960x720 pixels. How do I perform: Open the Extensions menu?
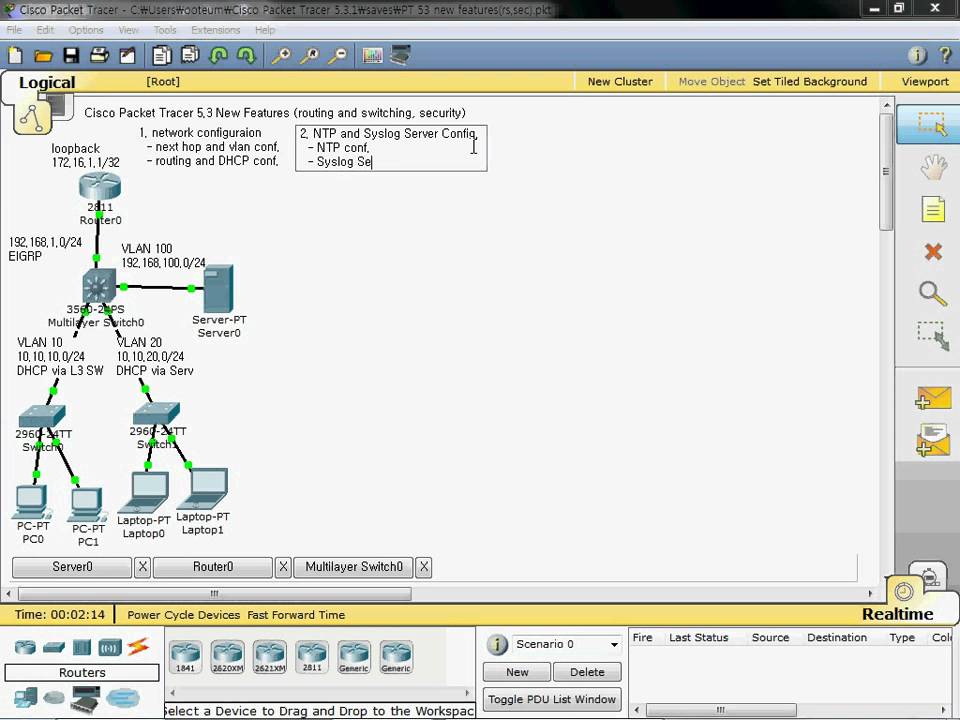coord(216,29)
